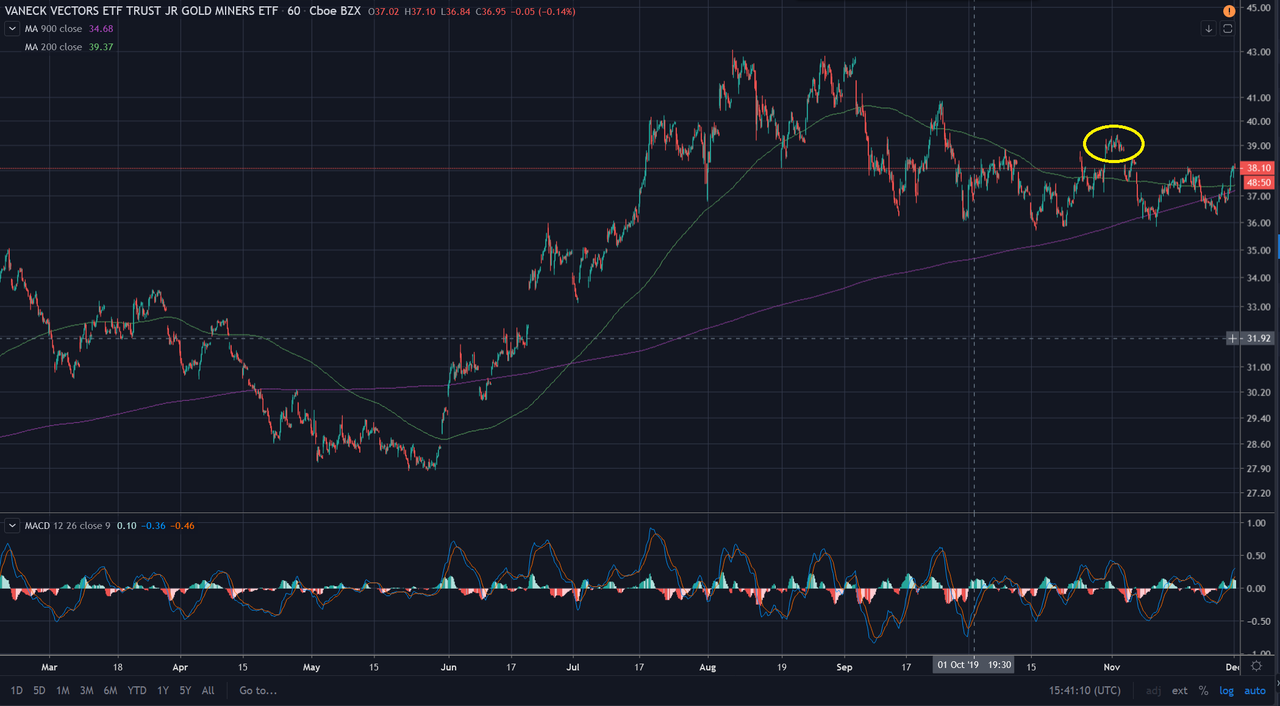Click the 1.00 MACD scale value
Screen dimensions: 1280x706
pyautogui.click(x=1255, y=522)
